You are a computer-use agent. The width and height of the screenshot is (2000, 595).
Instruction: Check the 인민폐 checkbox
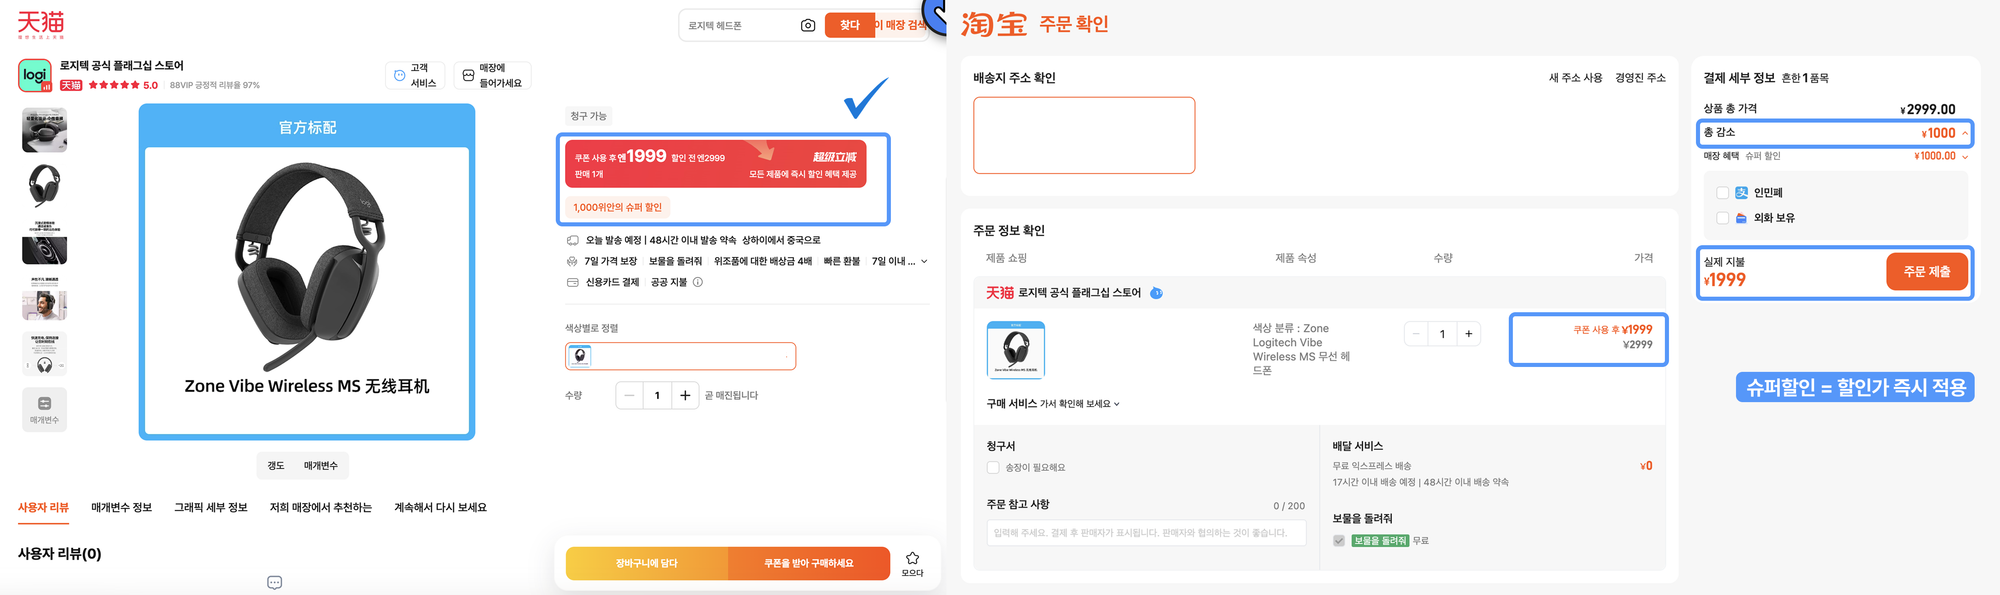[1722, 193]
